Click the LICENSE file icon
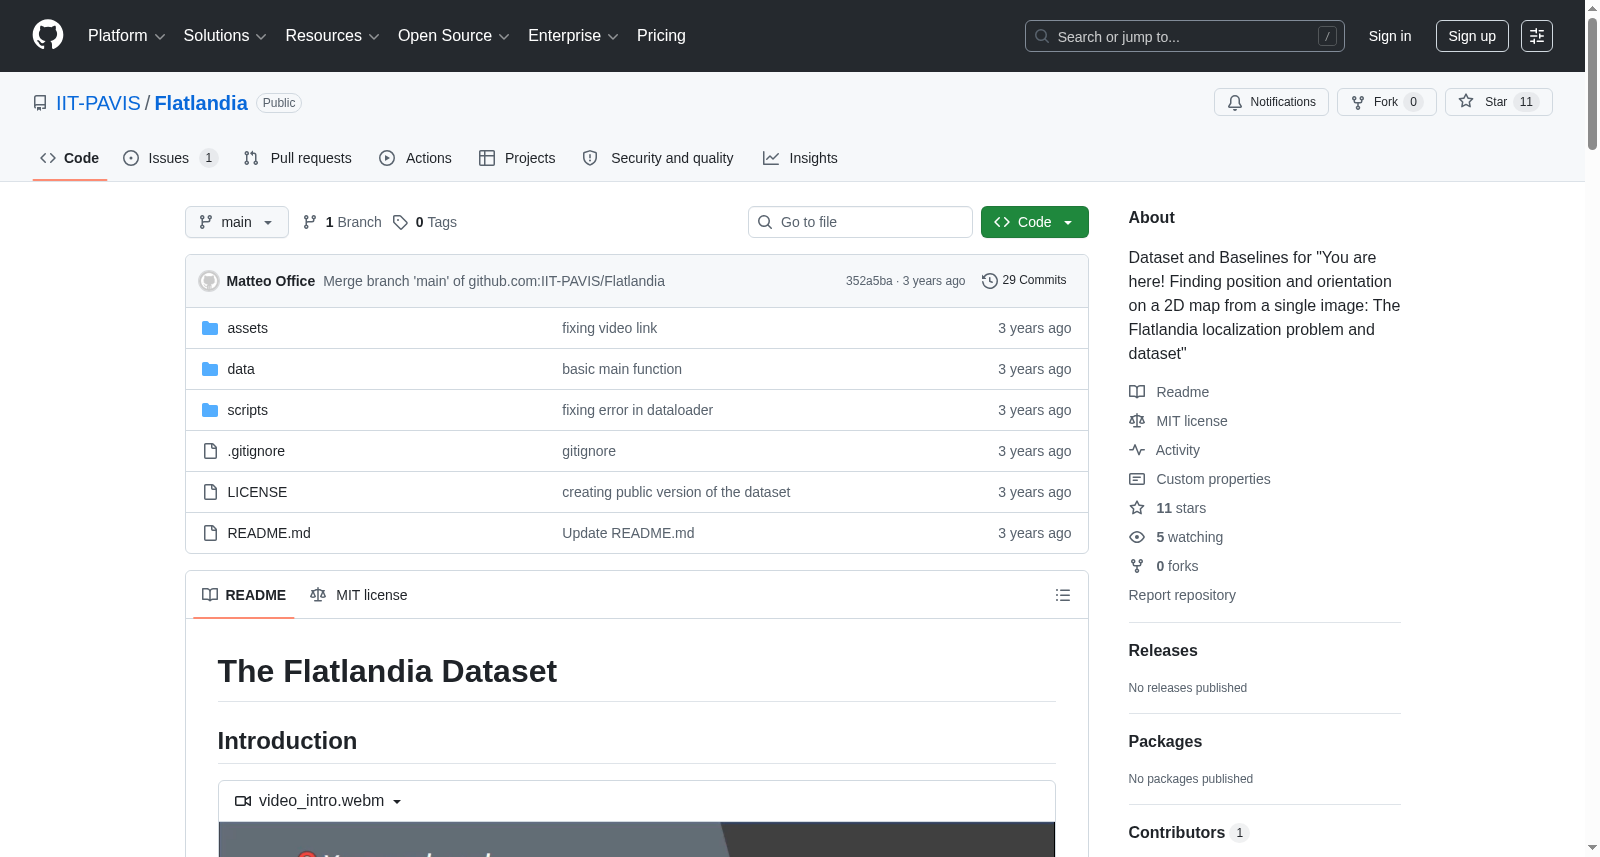 tap(210, 492)
